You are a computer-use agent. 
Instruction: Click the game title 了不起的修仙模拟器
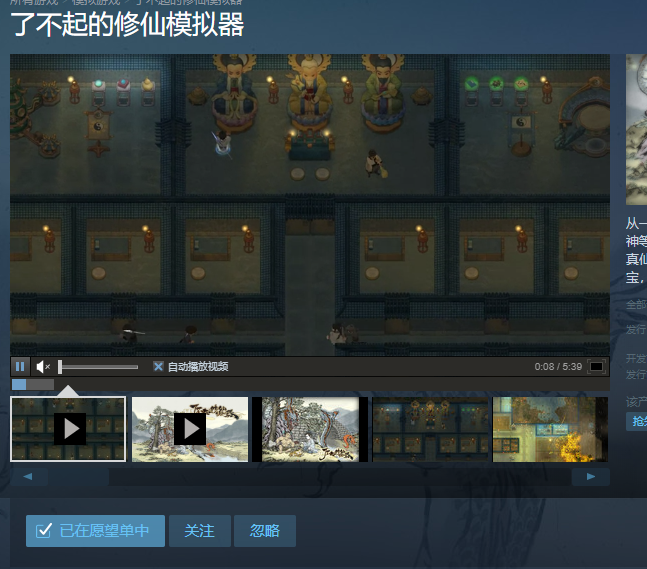pyautogui.click(x=128, y=25)
